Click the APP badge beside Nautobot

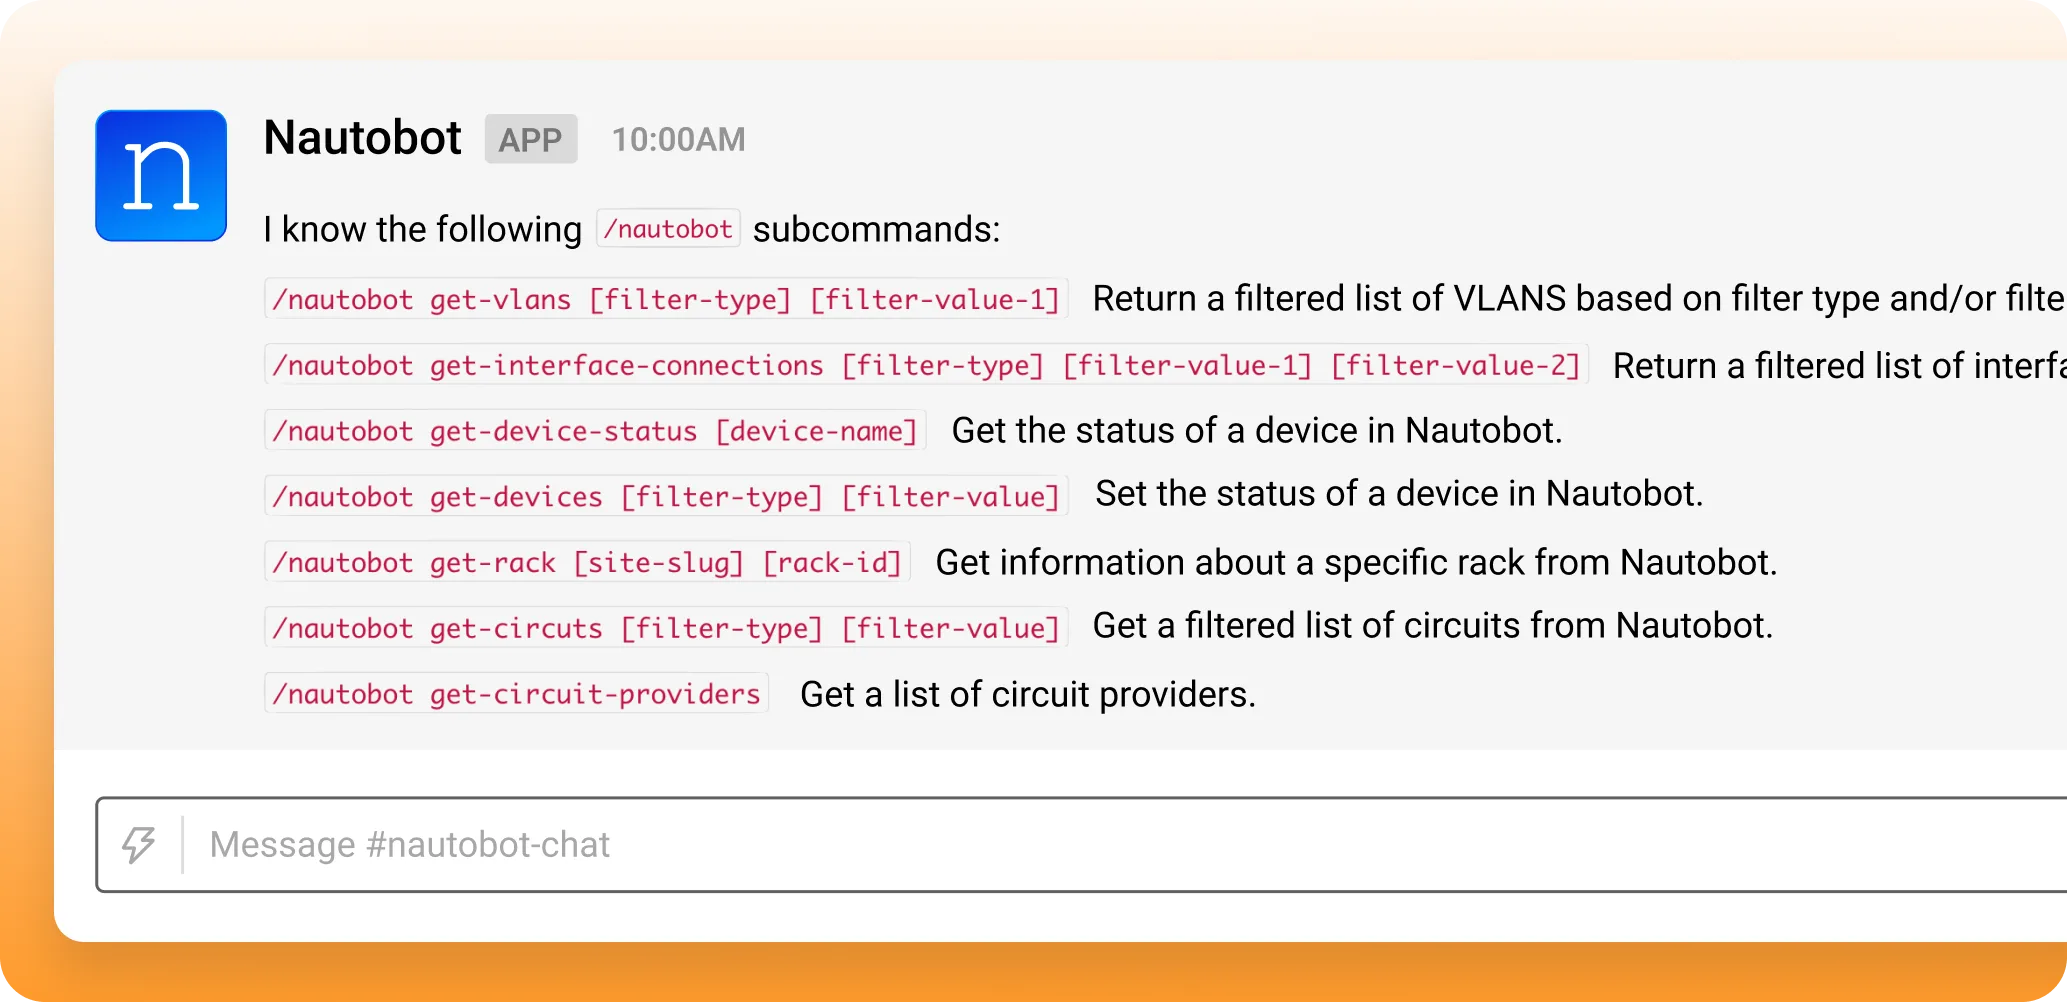[x=530, y=140]
